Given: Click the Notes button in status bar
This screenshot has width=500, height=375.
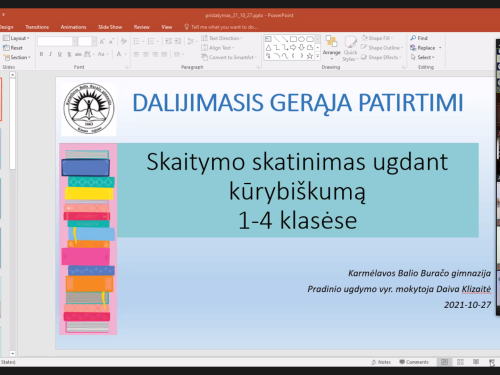Looking at the screenshot, I should [x=381, y=362].
